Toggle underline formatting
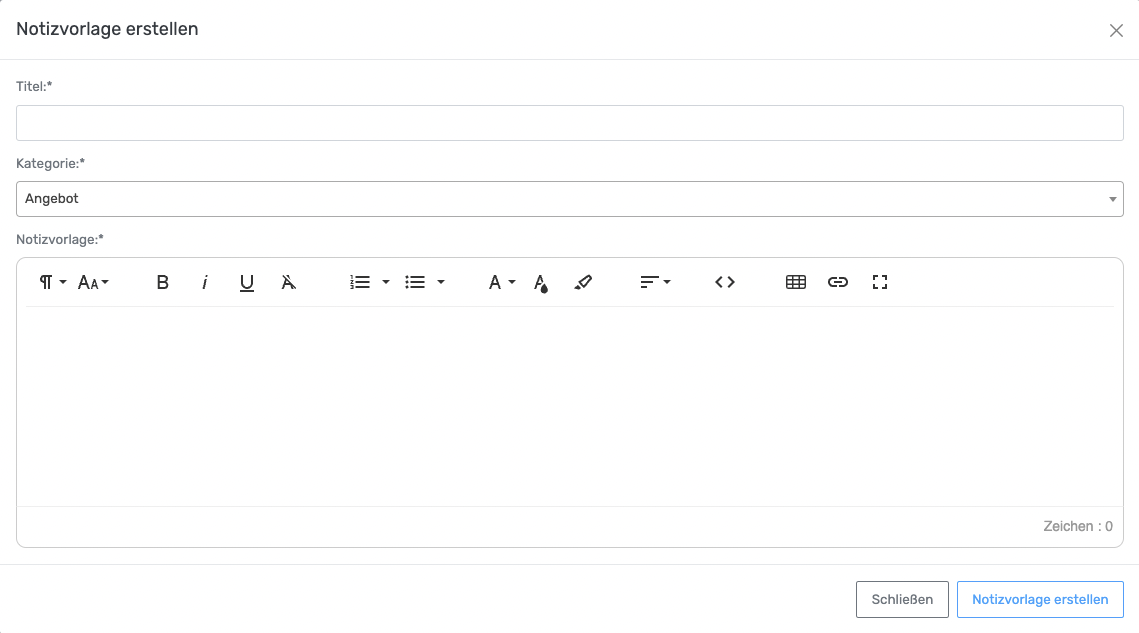 pos(247,283)
